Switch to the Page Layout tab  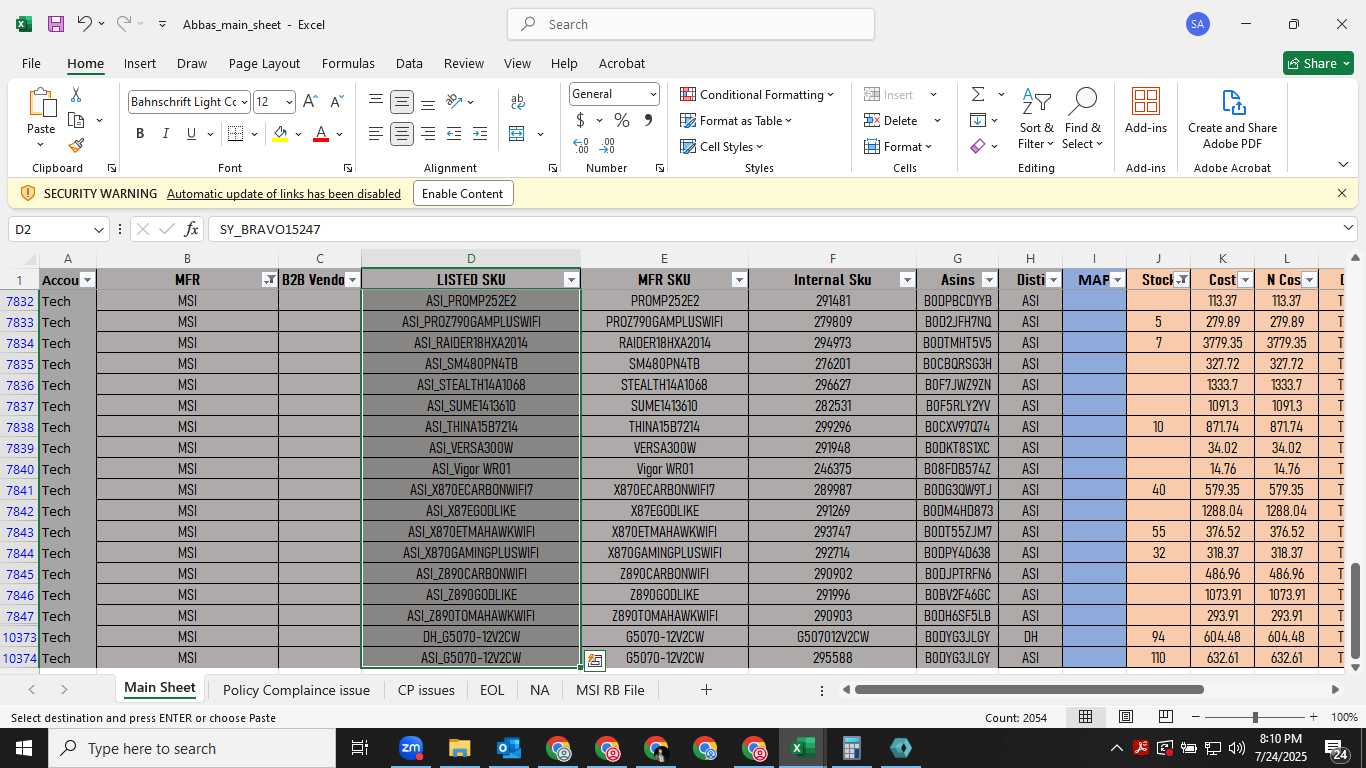[x=264, y=63]
